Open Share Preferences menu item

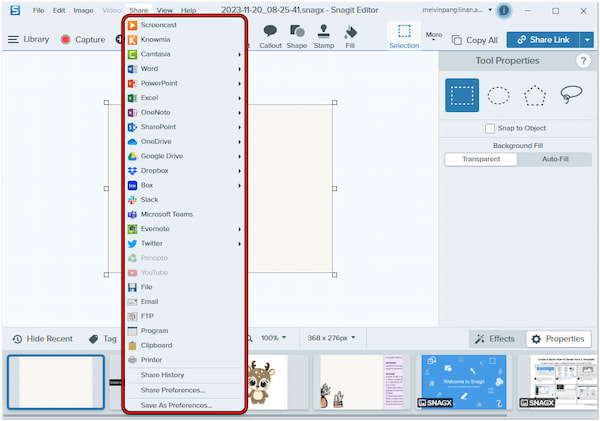(x=185, y=390)
